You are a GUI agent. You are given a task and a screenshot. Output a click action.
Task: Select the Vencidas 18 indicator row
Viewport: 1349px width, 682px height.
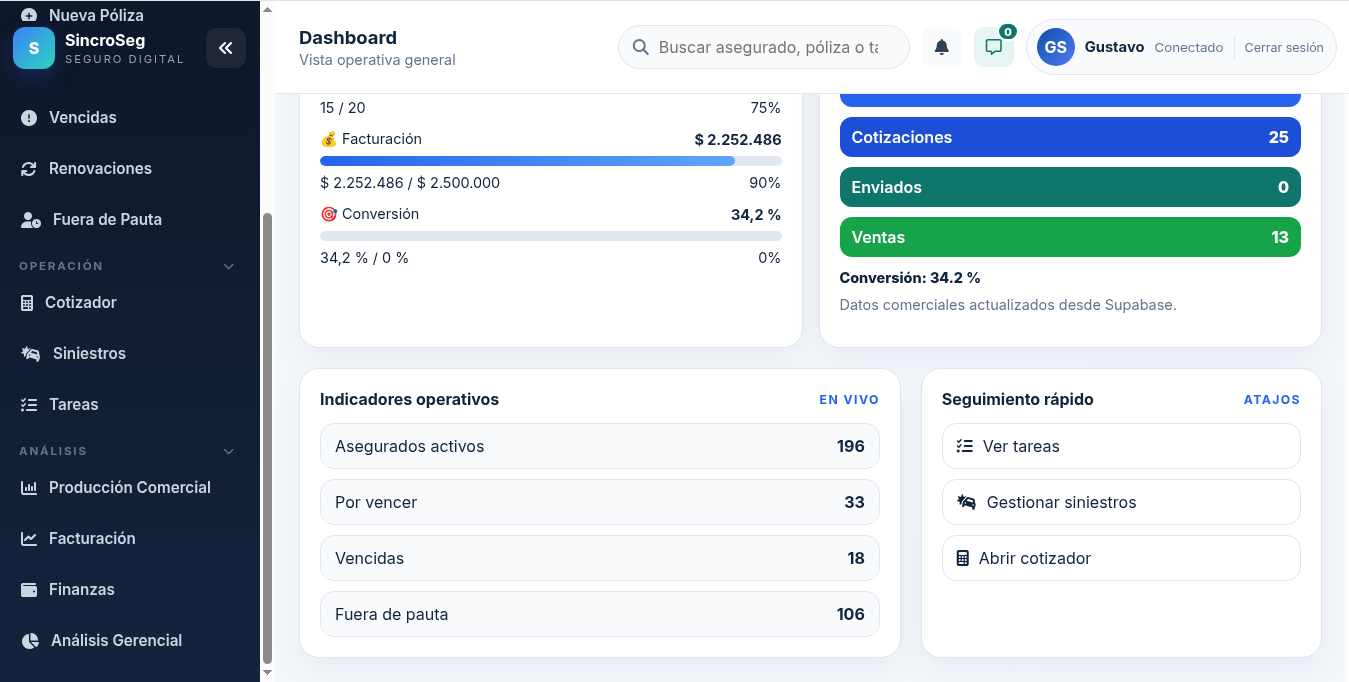(x=600, y=558)
